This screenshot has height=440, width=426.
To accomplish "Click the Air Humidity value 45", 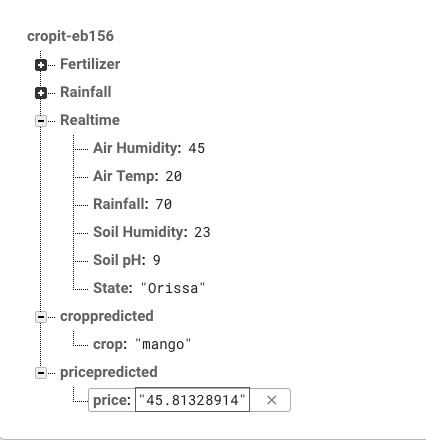I will pyautogui.click(x=196, y=148).
